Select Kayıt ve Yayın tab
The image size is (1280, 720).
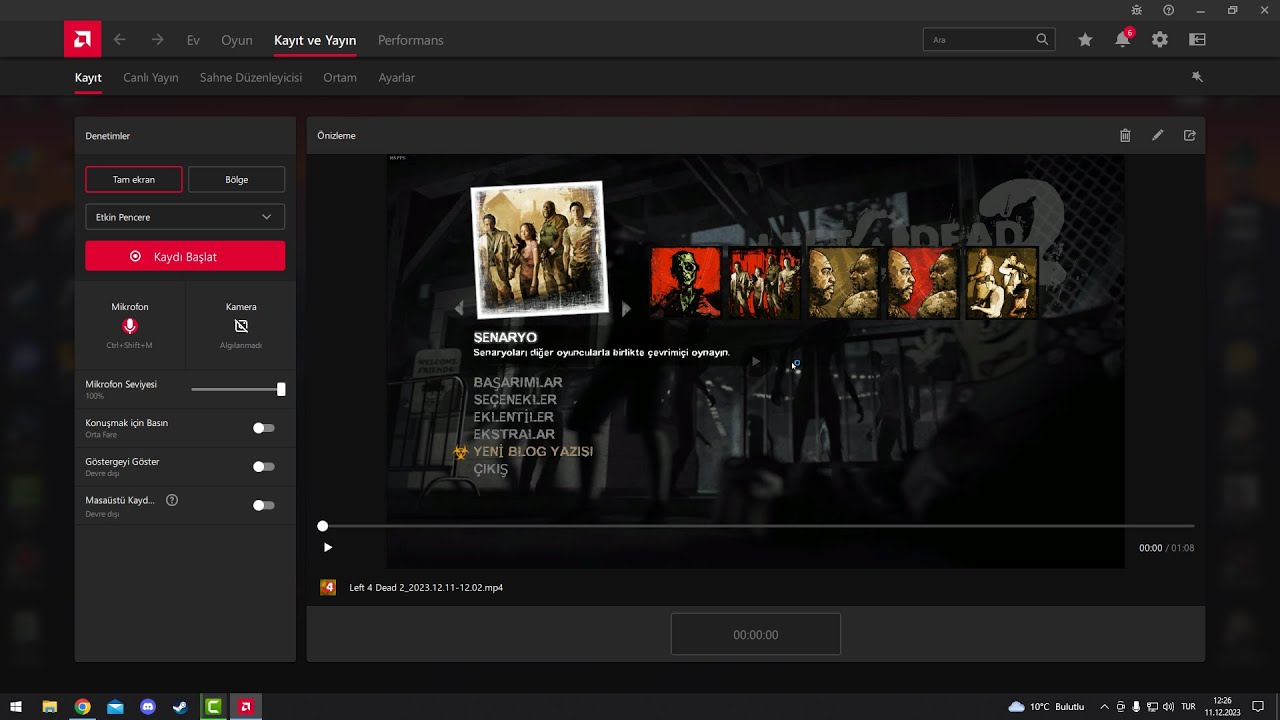click(315, 40)
